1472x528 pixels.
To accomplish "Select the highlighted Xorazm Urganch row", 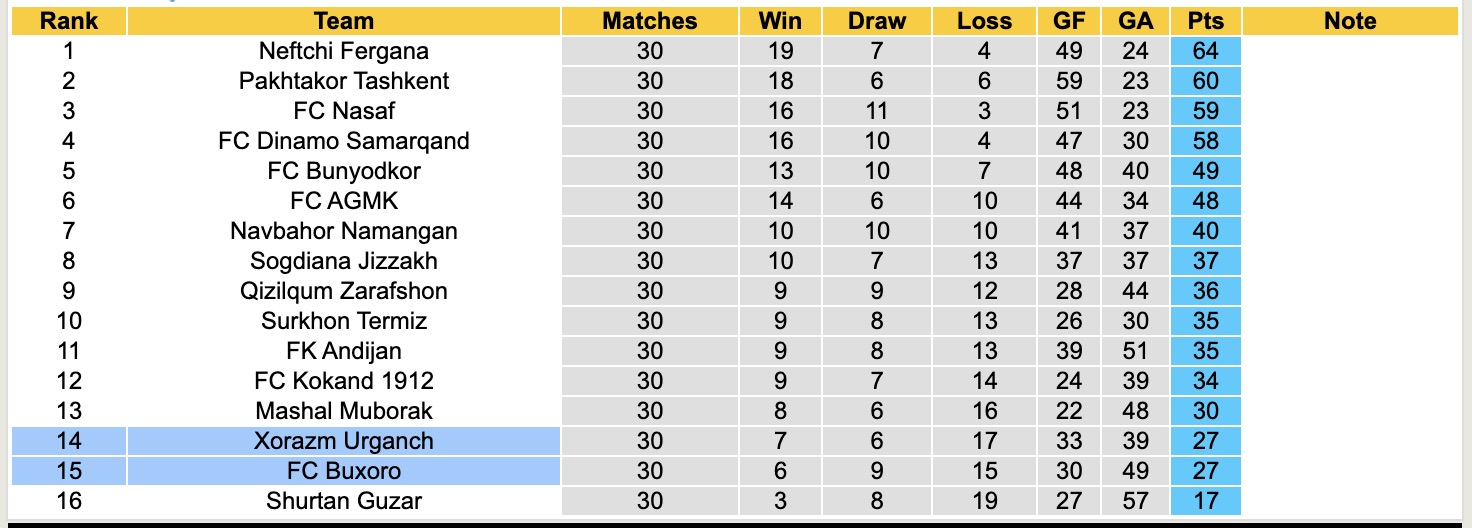I will [343, 441].
